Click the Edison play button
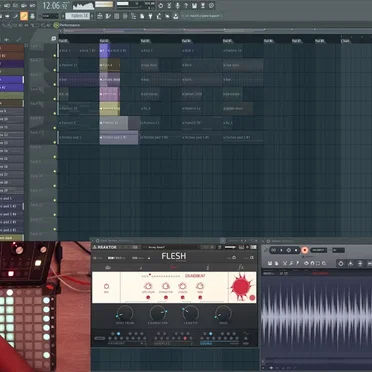Screen dimensions: 372x372 point(281,250)
